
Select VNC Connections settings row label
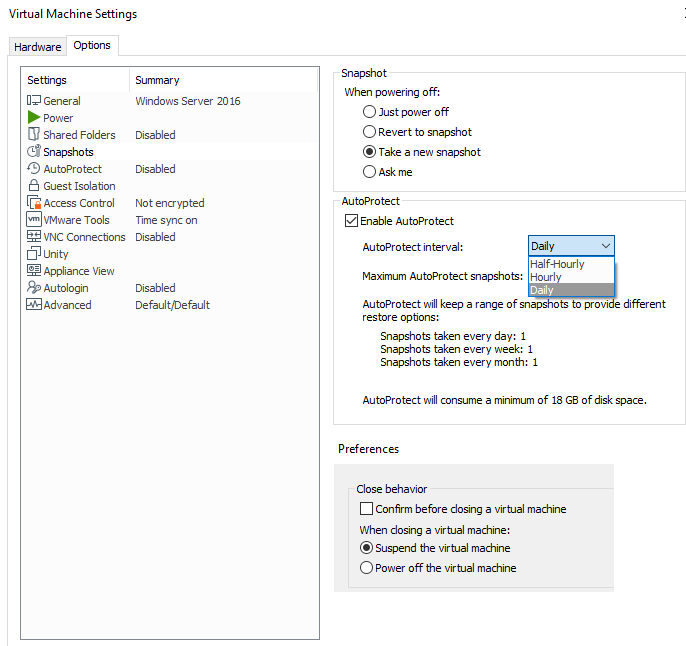tap(84, 237)
